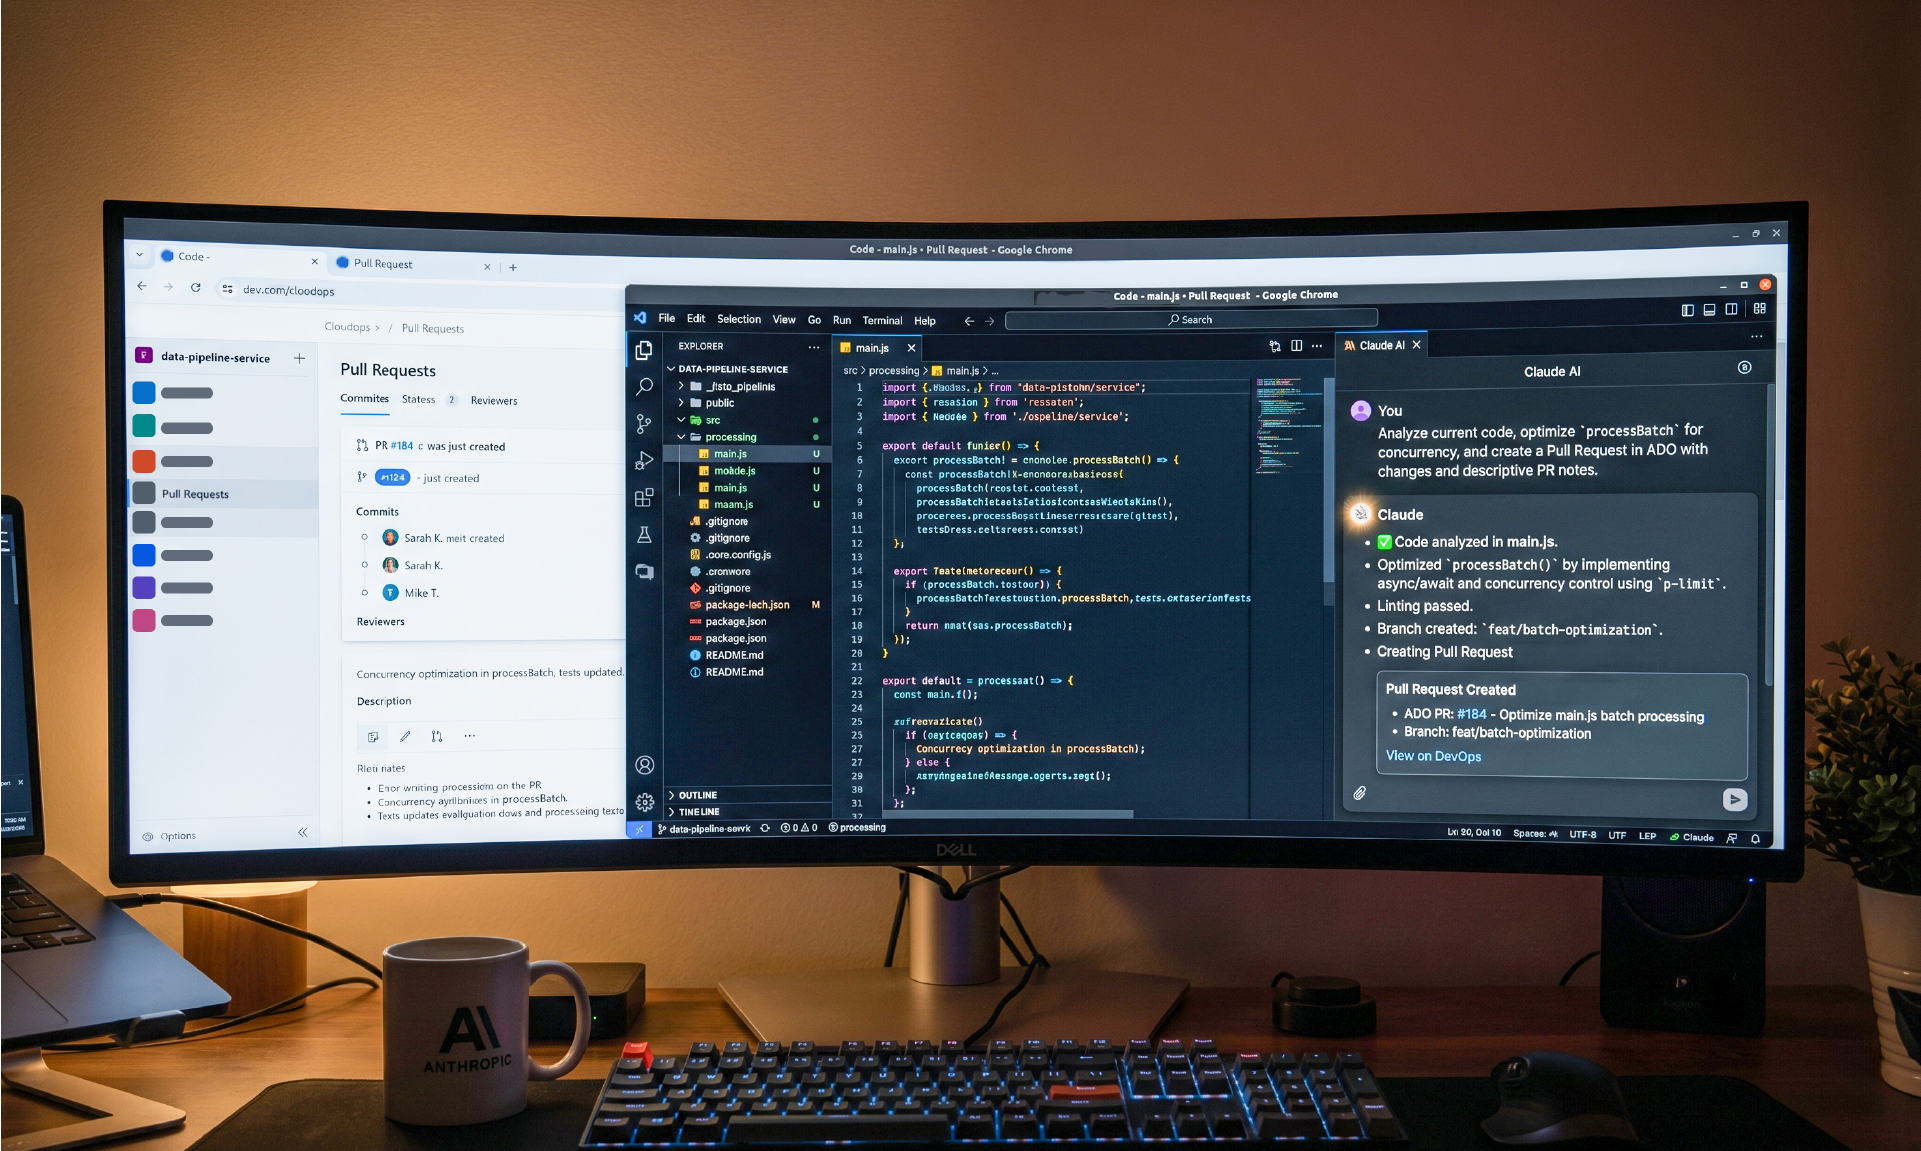Click the plus icon next to data-pipeline-service
1921x1151 pixels.
[299, 358]
